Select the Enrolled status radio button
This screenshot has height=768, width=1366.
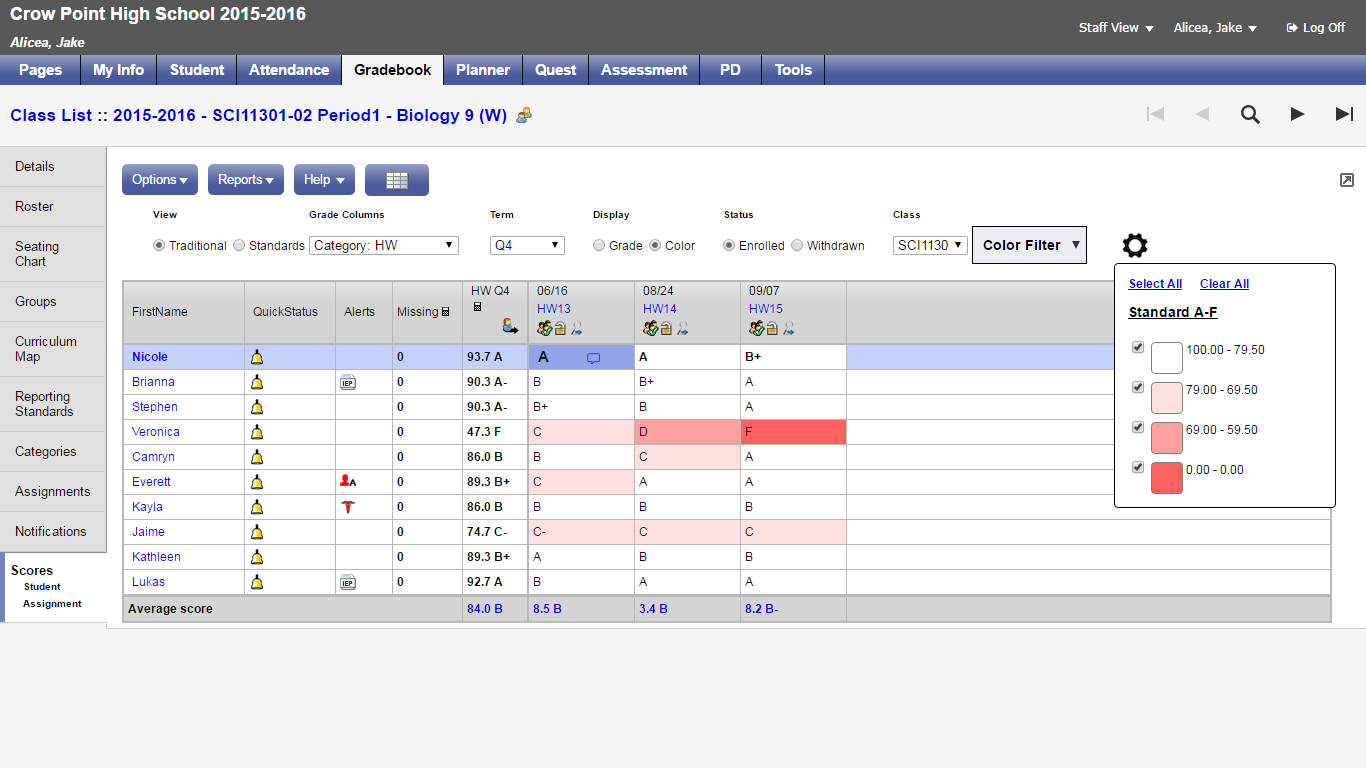729,245
